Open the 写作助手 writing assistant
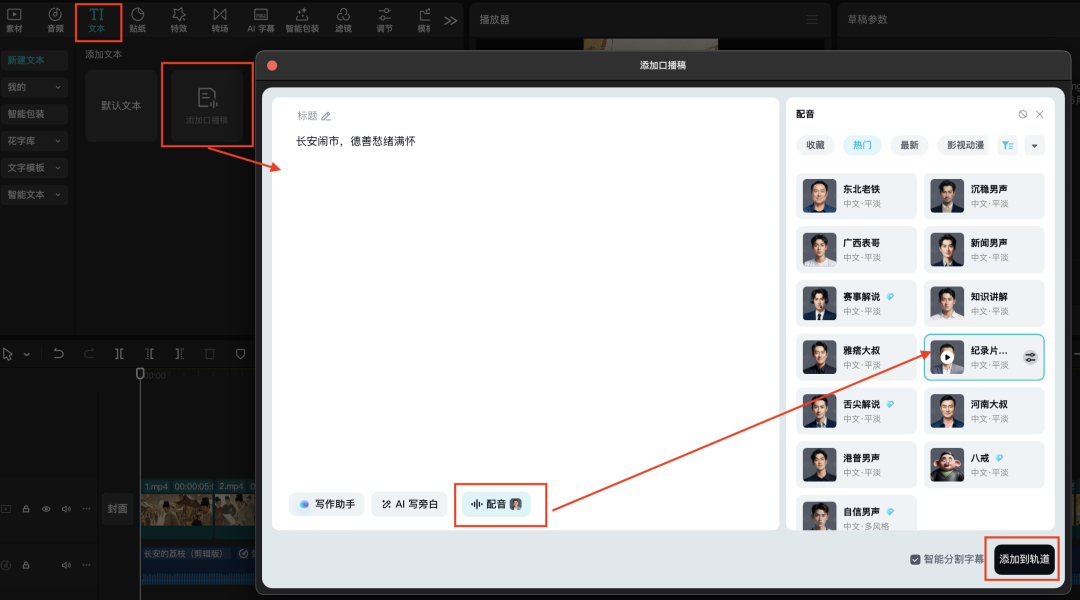Viewport: 1080px width, 600px height. point(327,504)
